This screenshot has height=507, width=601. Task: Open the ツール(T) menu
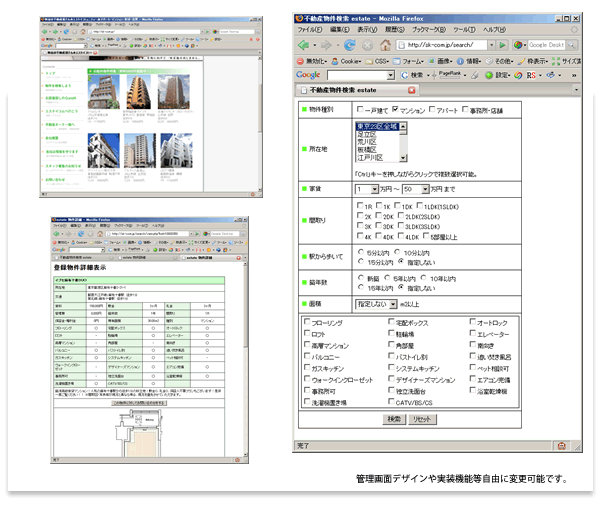coord(464,30)
